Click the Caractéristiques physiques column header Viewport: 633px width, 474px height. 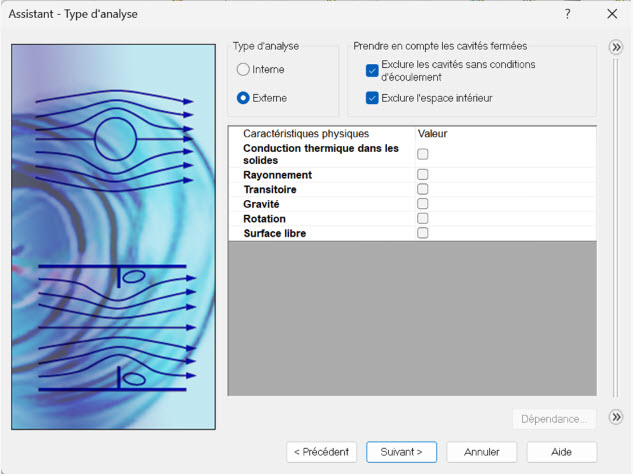pyautogui.click(x=306, y=133)
